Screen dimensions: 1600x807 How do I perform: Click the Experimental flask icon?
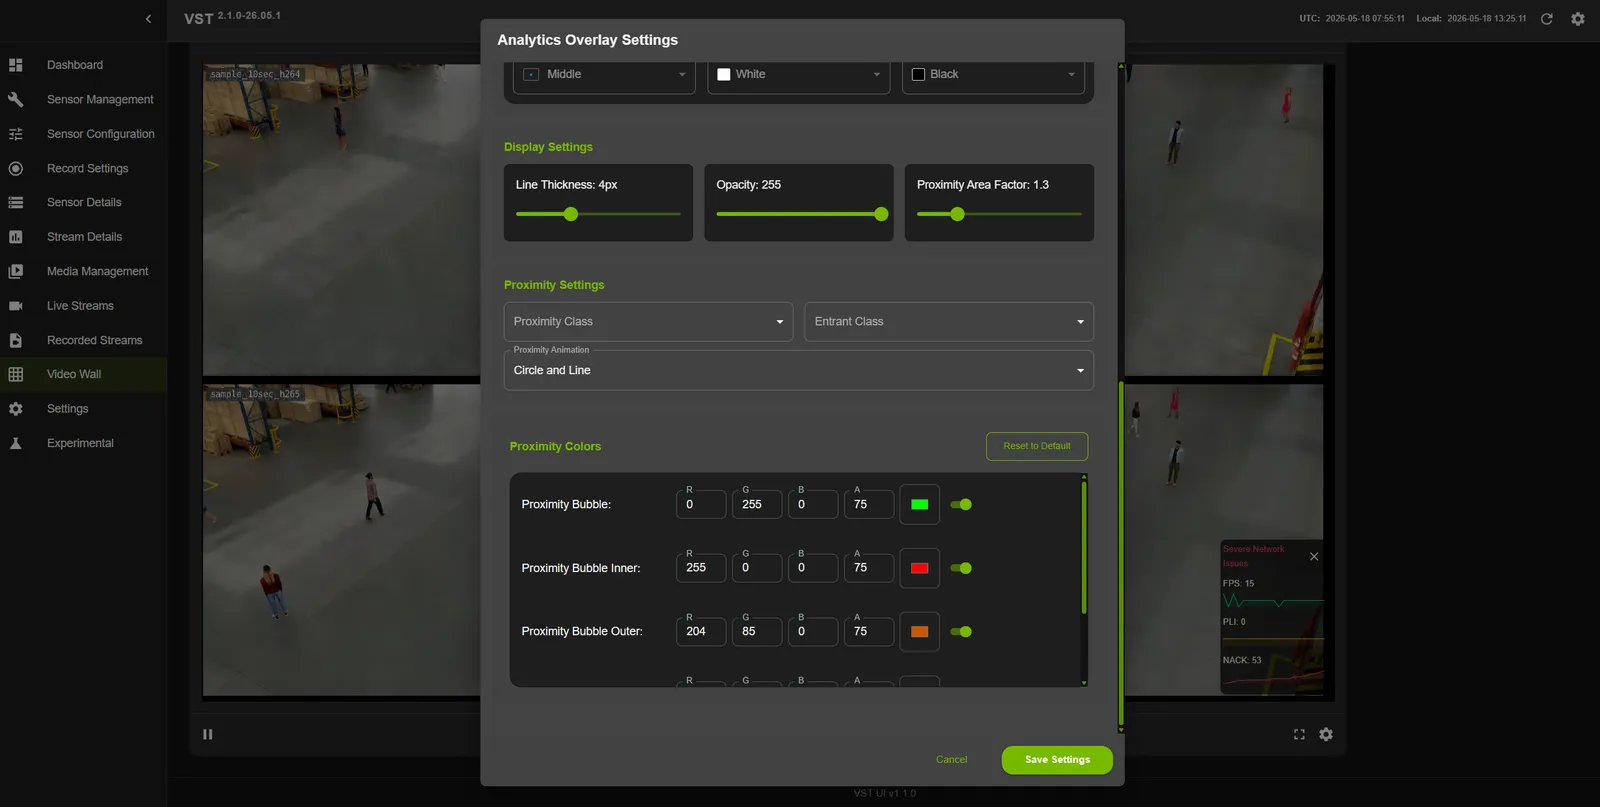[x=16, y=443]
